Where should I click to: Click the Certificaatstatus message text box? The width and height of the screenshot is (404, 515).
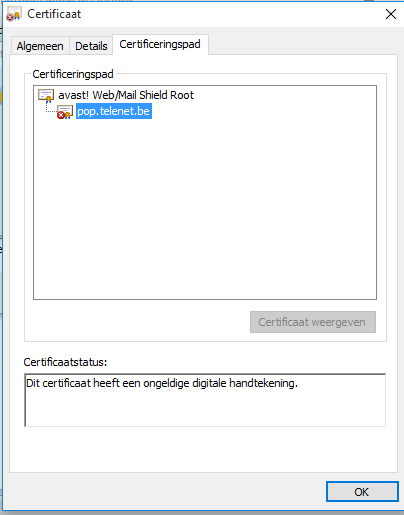205,400
